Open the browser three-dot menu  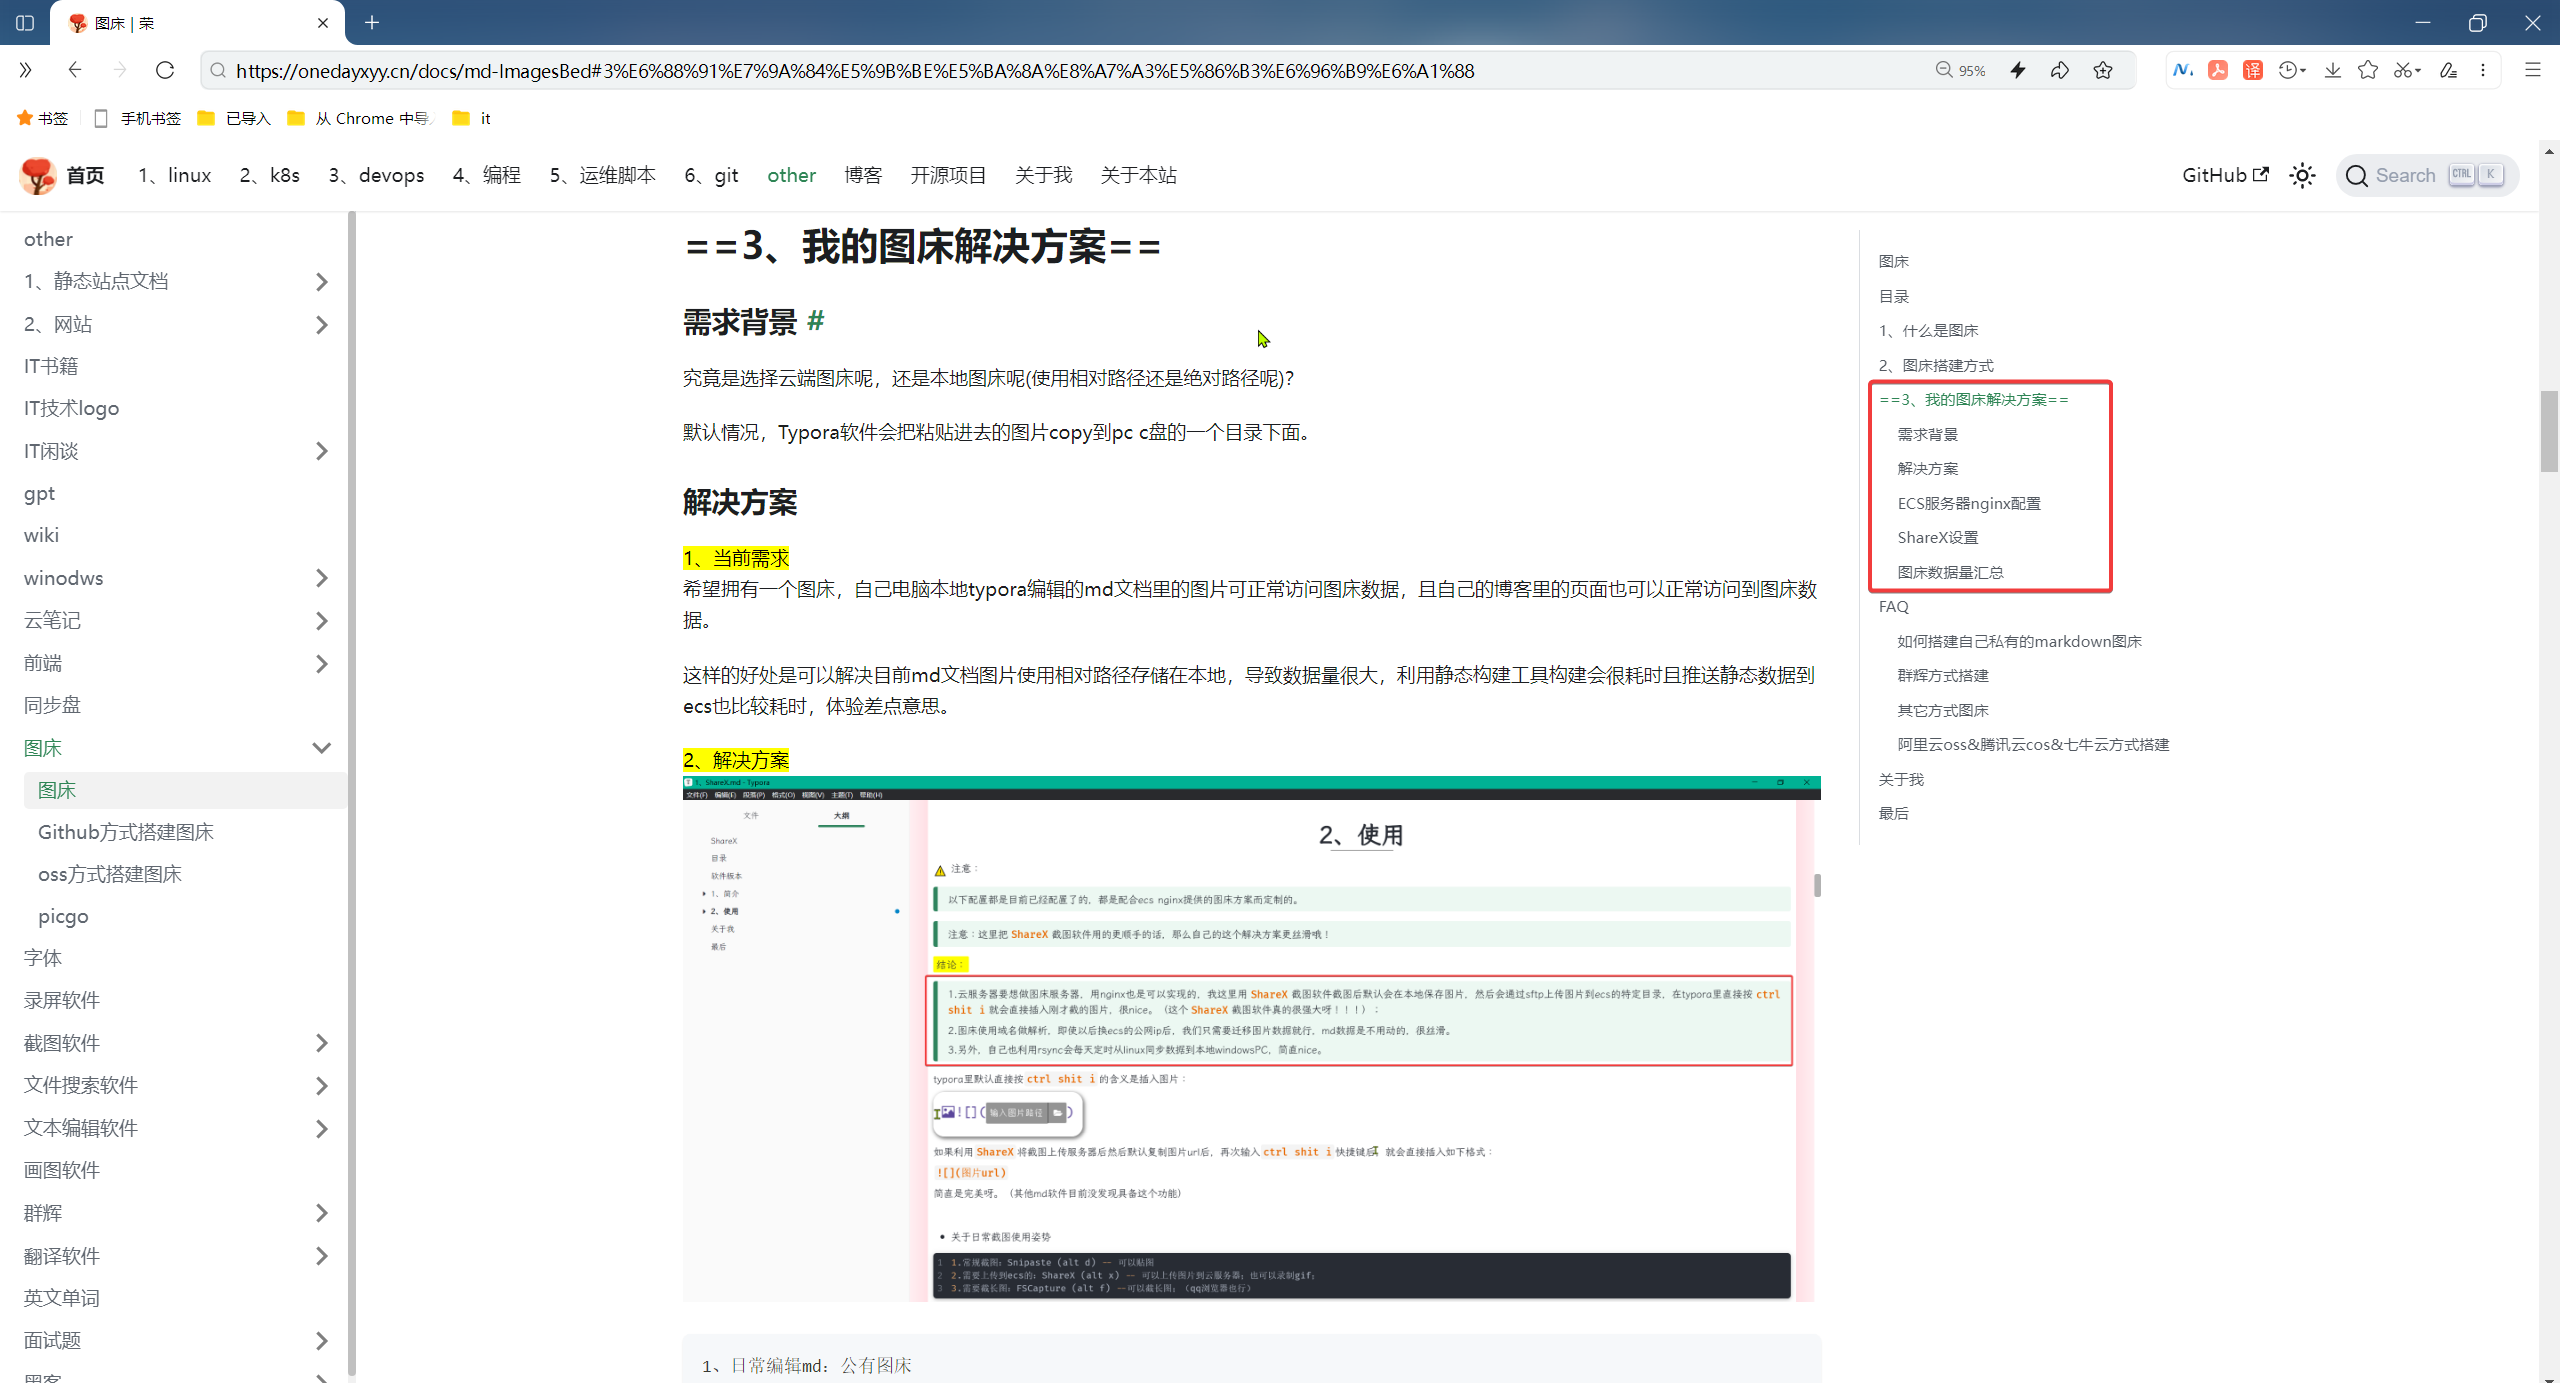[x=2483, y=70]
